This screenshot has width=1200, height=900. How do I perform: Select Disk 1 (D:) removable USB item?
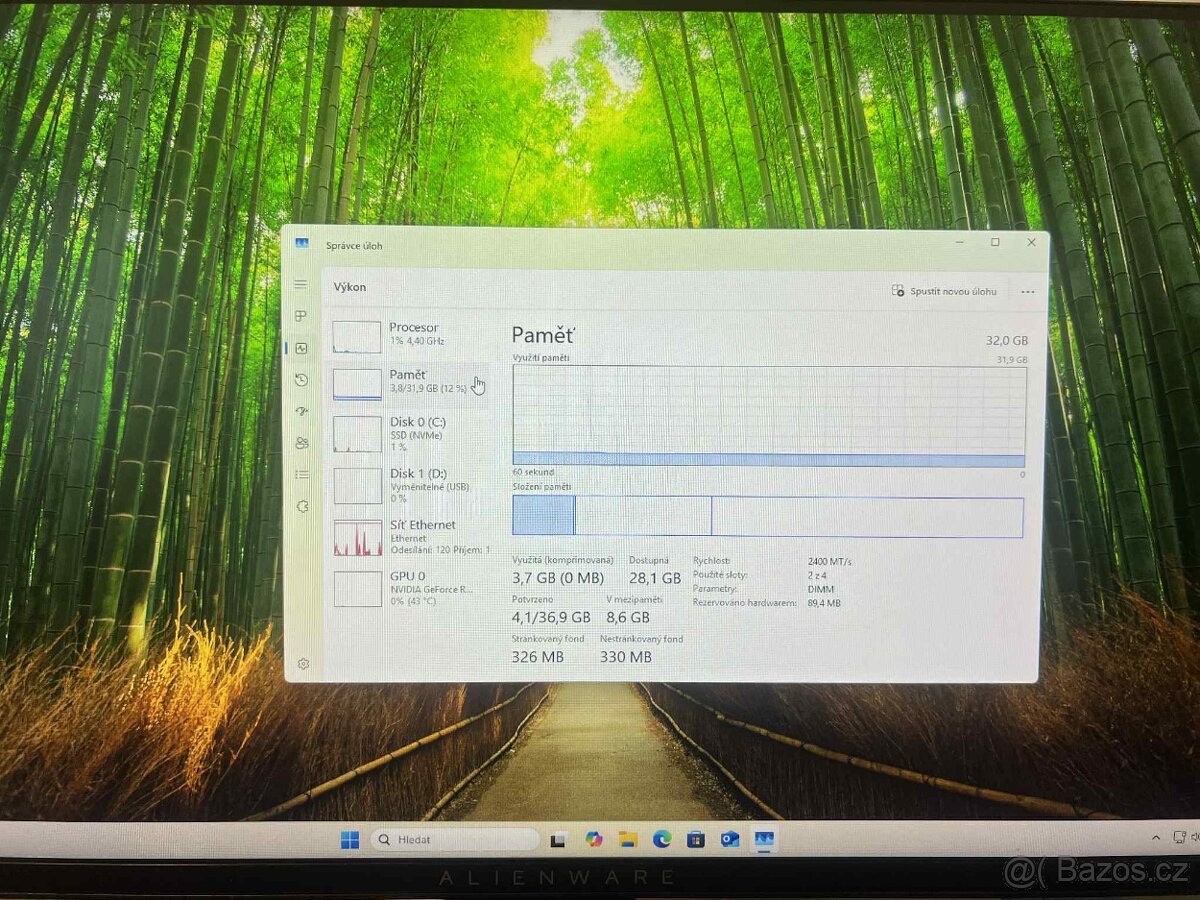(410, 485)
